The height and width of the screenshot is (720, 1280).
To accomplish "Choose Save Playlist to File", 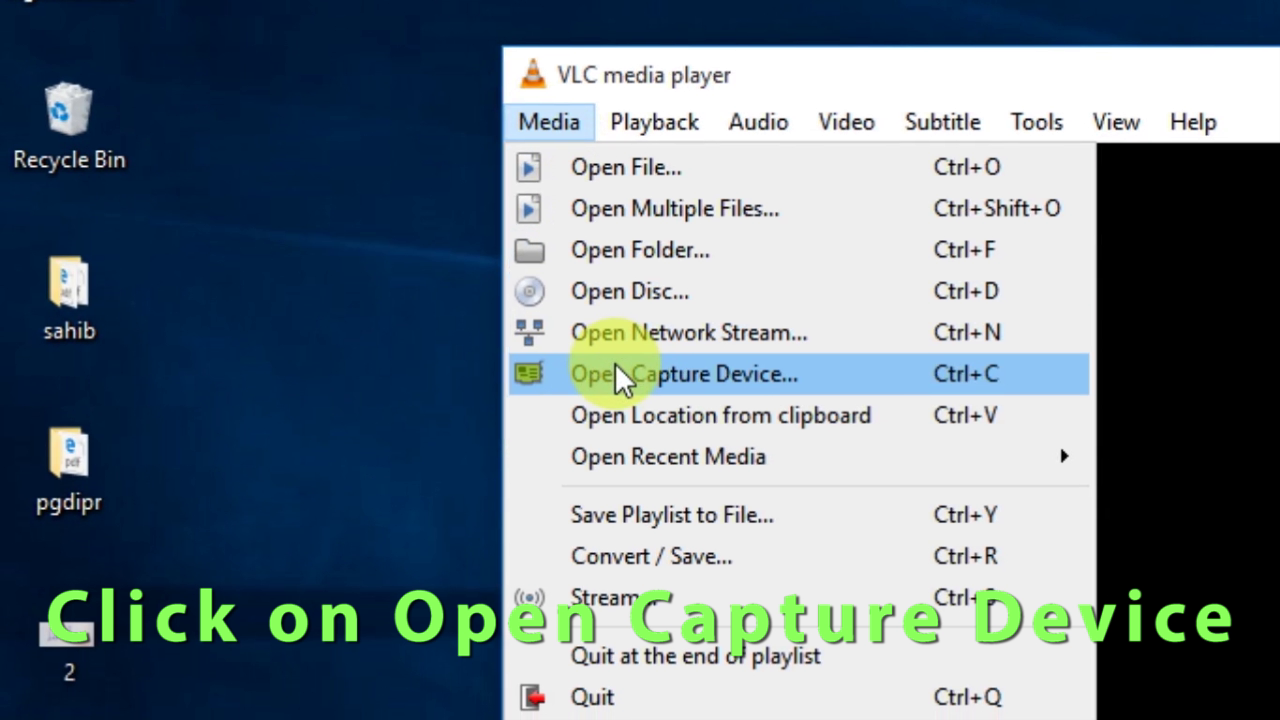I will pos(799,515).
